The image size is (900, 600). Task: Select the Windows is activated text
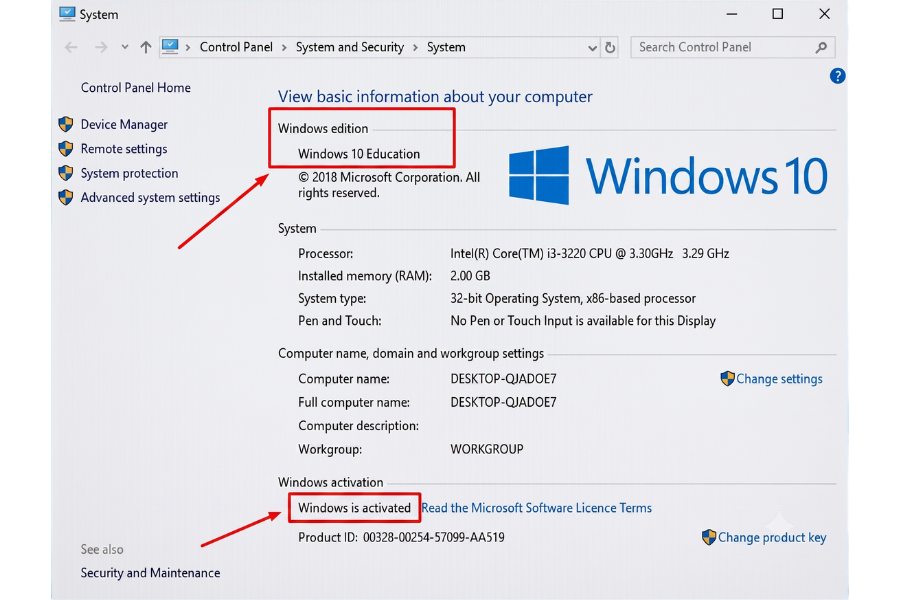tap(354, 508)
